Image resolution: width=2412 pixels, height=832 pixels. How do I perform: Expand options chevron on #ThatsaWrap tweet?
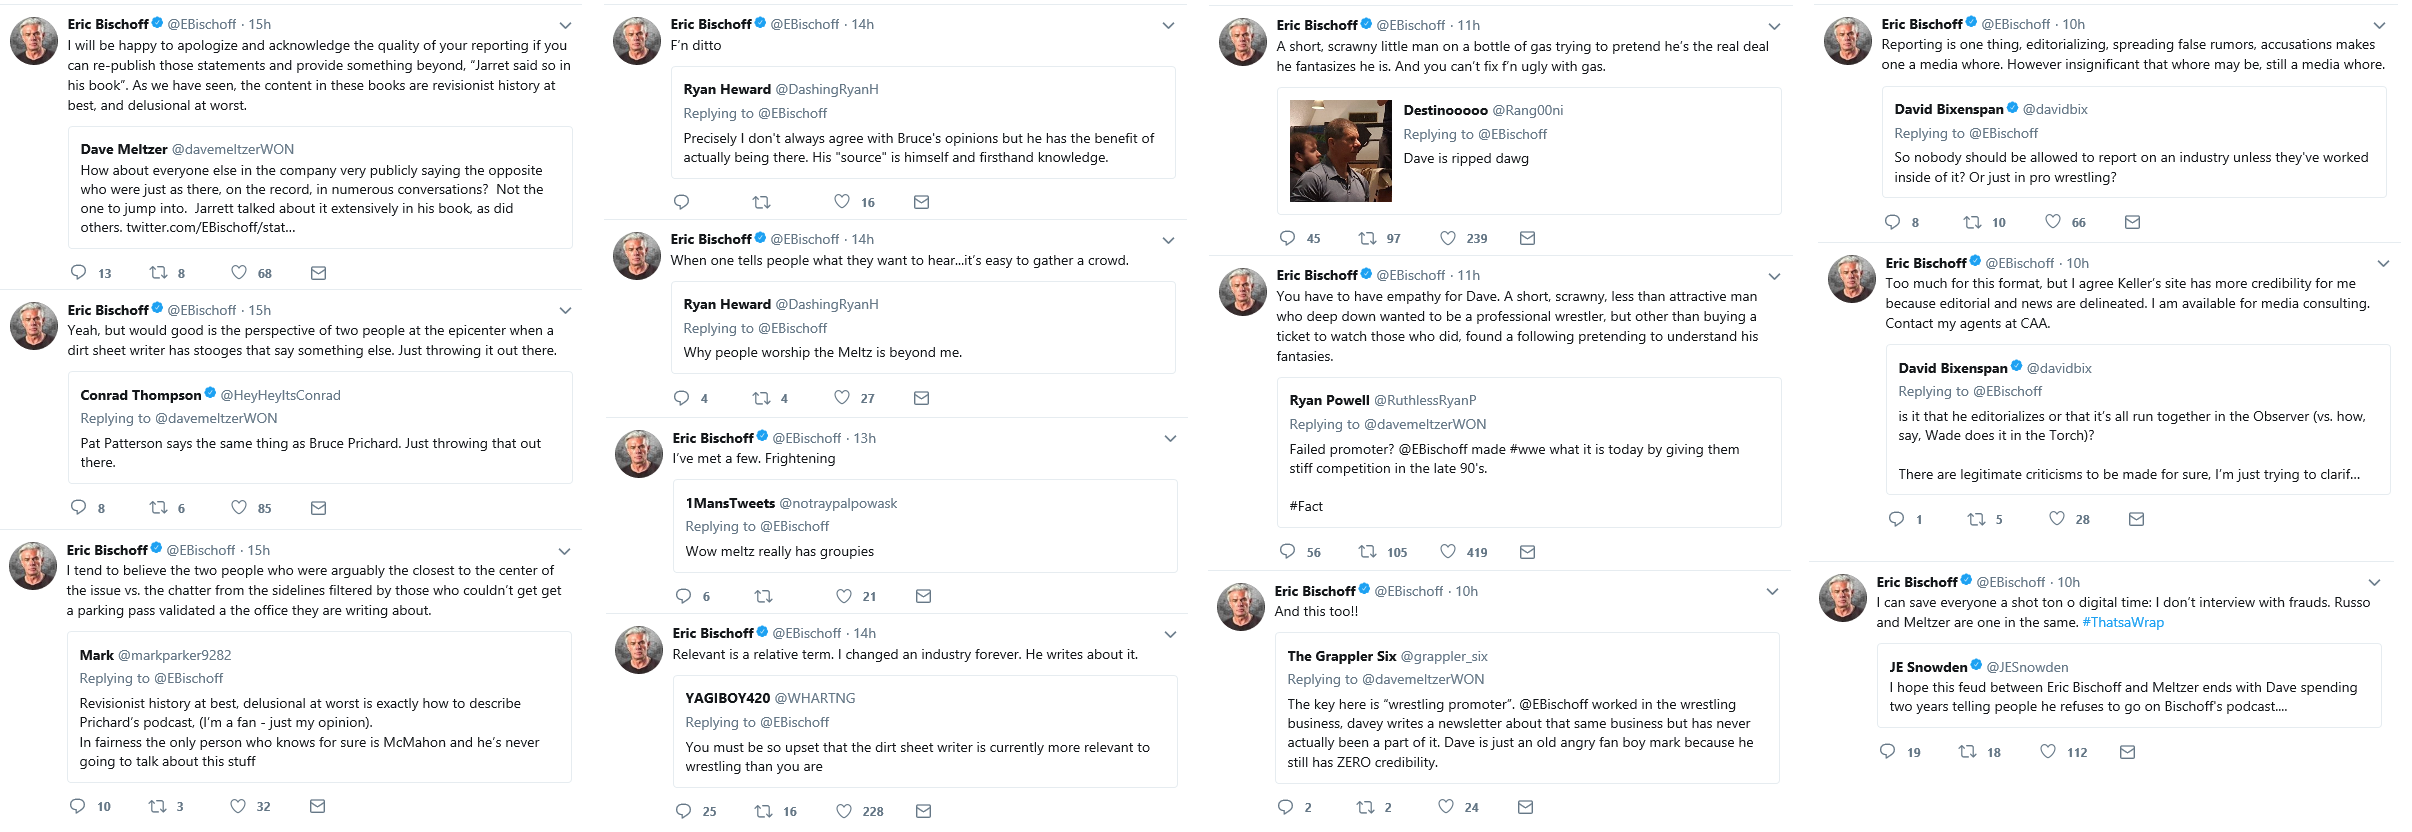coord(2374,582)
